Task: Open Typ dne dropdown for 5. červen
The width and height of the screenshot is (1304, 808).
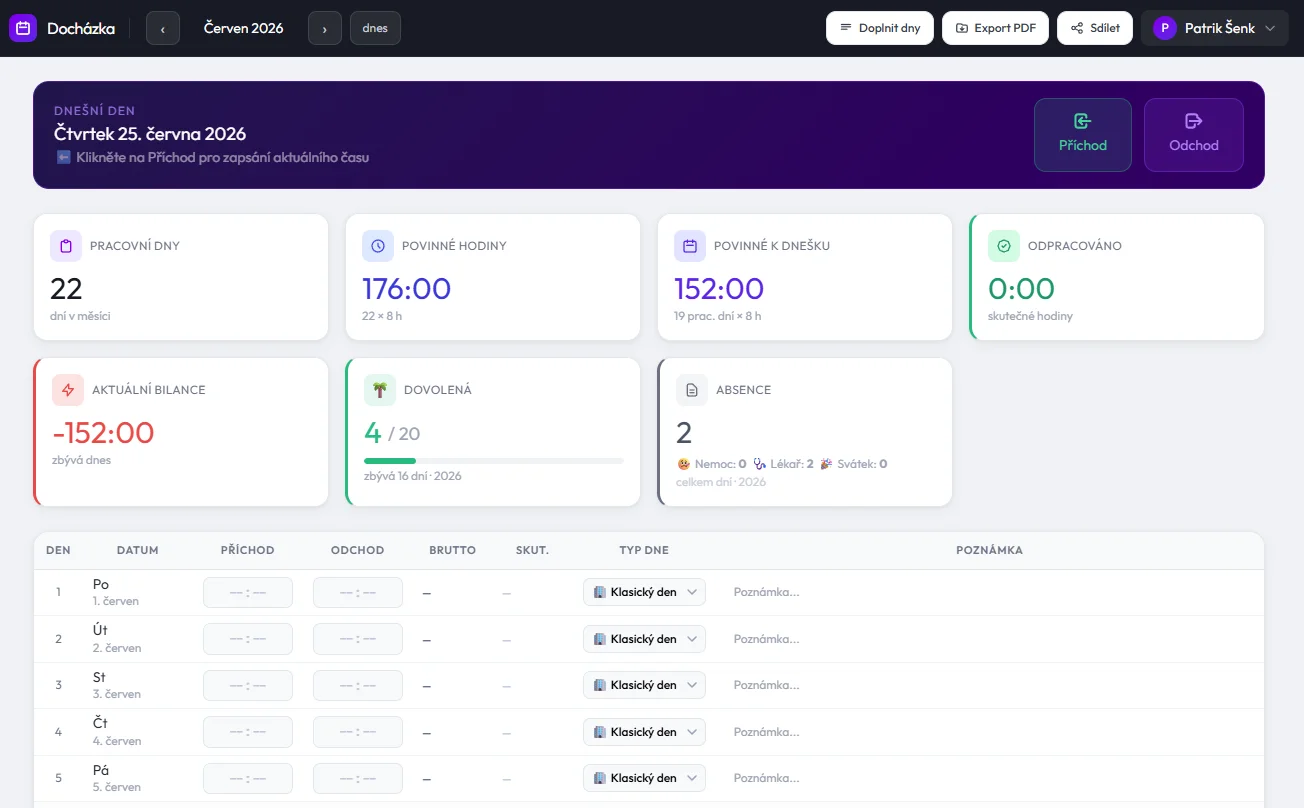Action: pos(644,778)
